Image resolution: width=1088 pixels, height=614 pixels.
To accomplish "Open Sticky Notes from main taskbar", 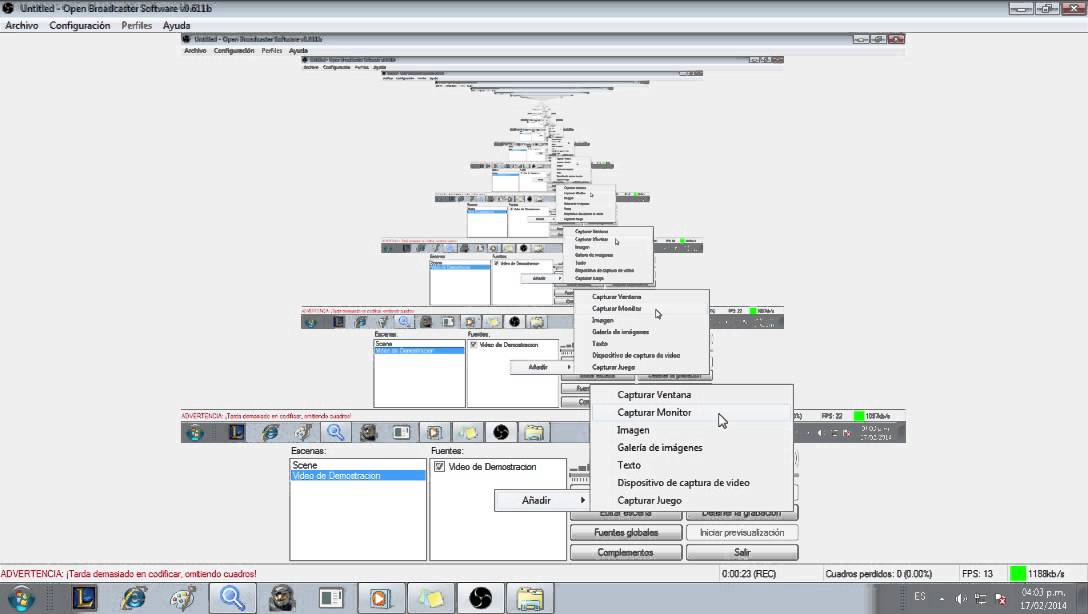I will [x=430, y=598].
